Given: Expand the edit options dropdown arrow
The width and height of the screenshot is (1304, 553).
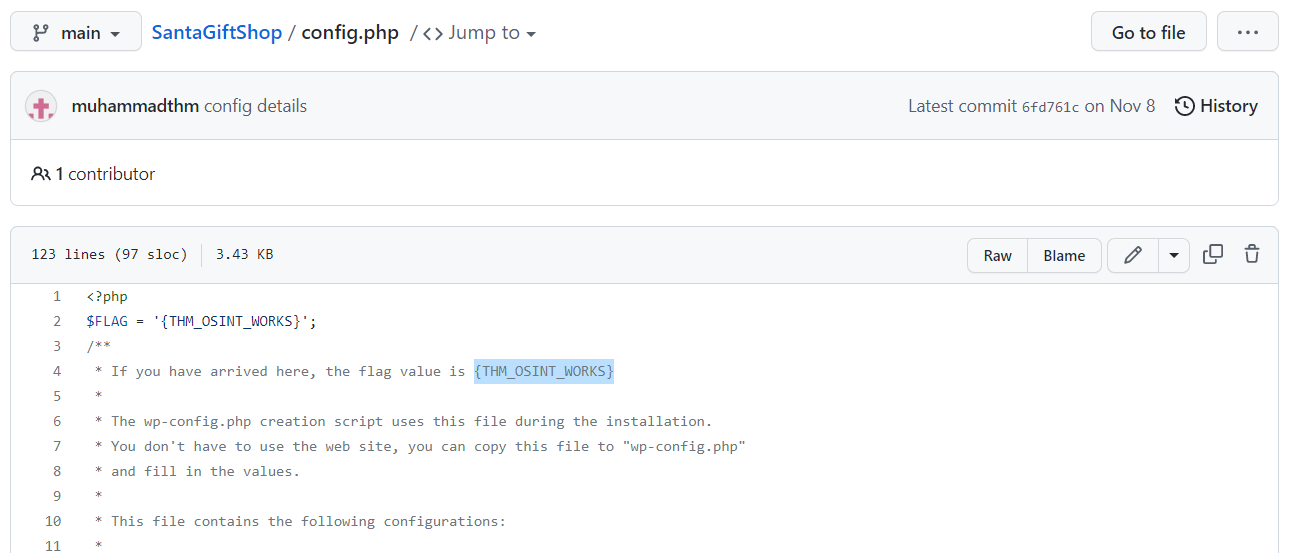Looking at the screenshot, I should pyautogui.click(x=1174, y=255).
